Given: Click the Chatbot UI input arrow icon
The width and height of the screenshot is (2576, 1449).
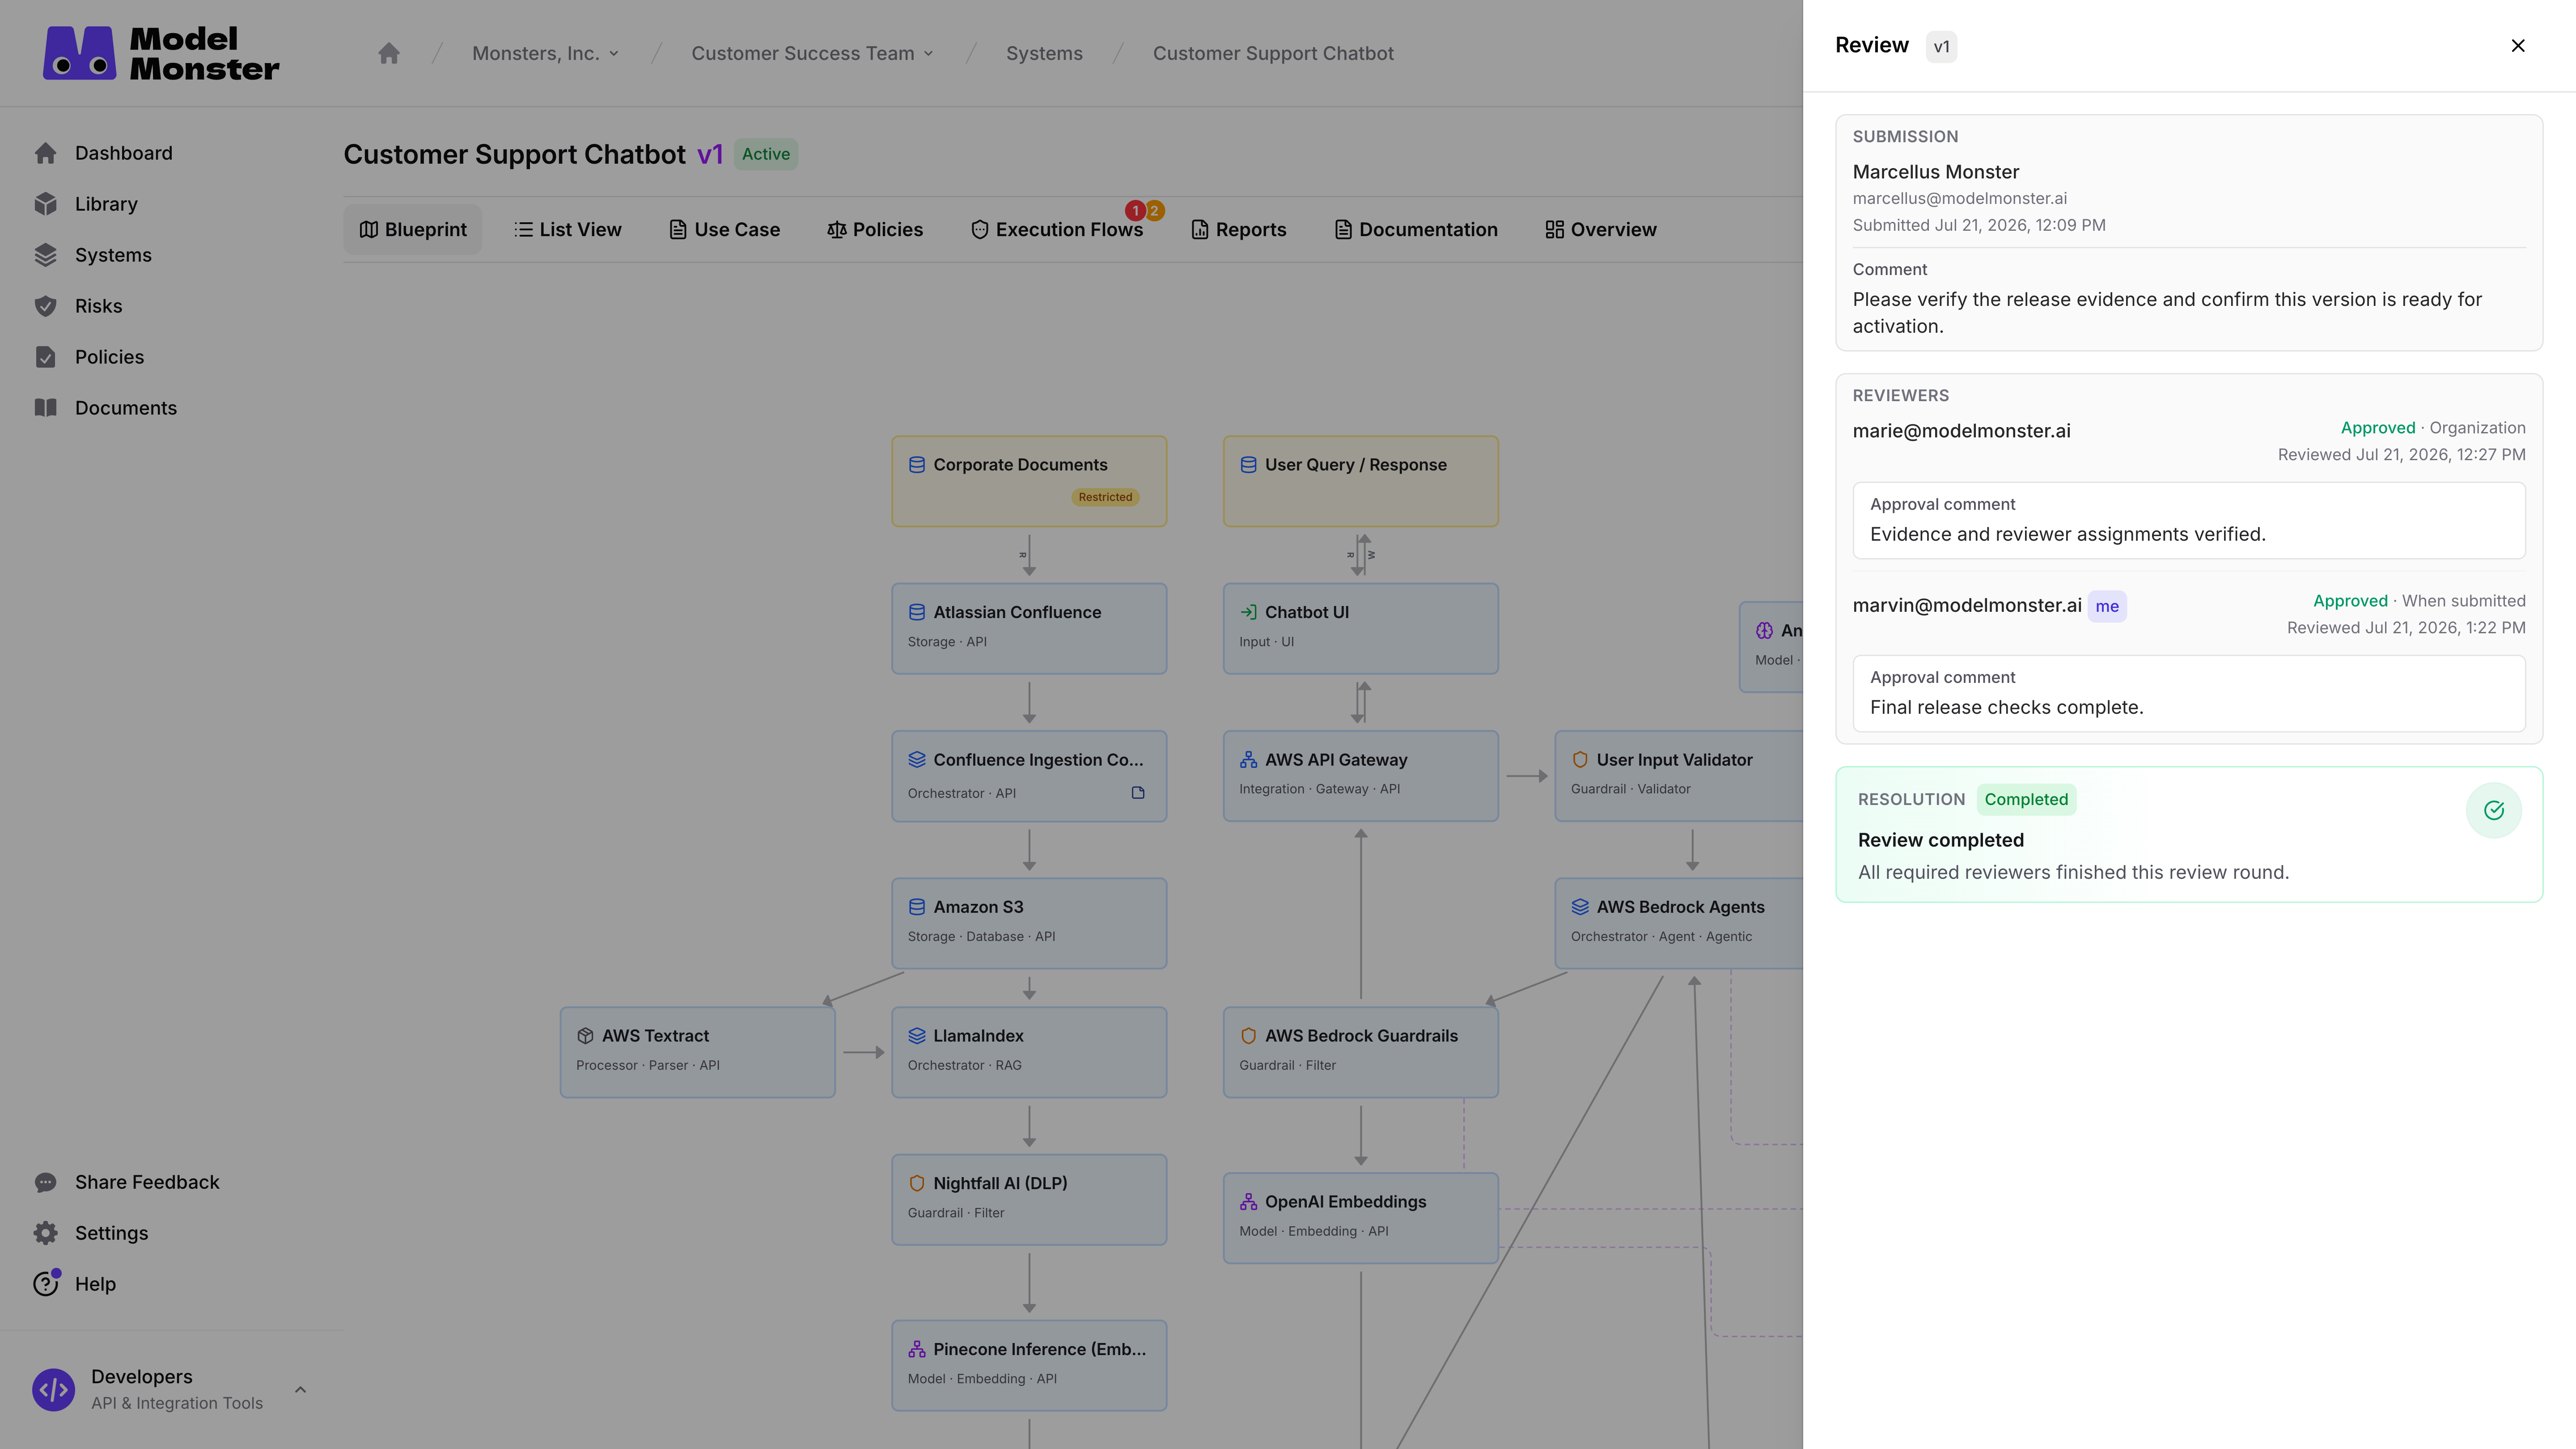Looking at the screenshot, I should (x=1249, y=612).
